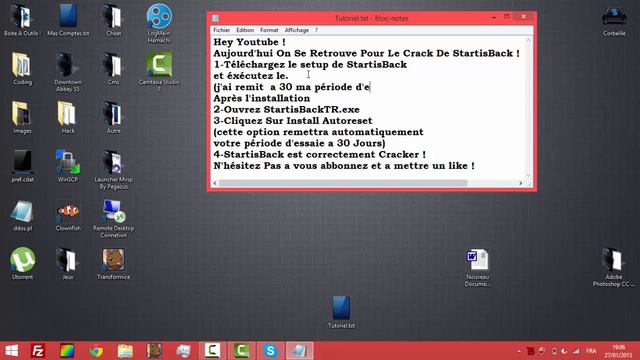This screenshot has height=360, width=640.
Task: Click the network signal tray icon
Action: click(x=576, y=351)
